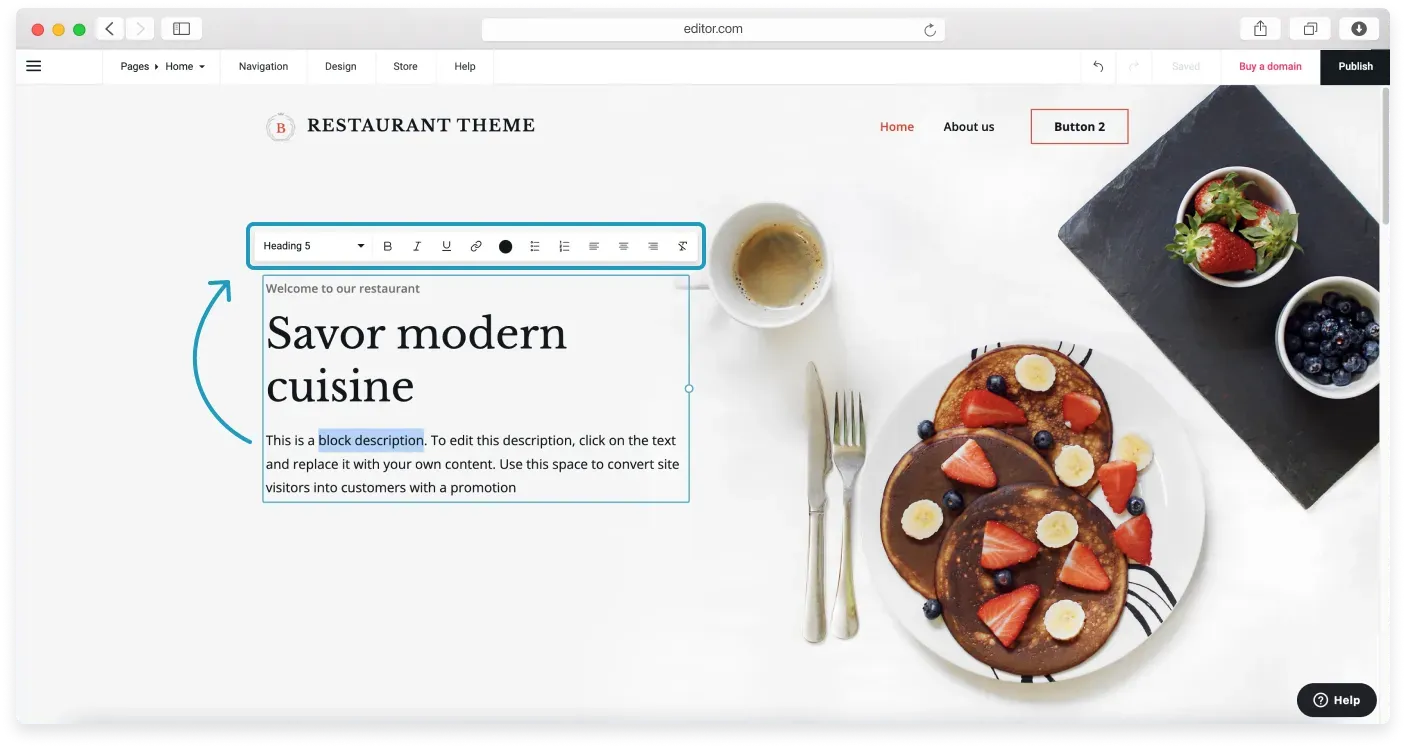Viewport: 1406px width, 748px height.
Task: Click the editor.com address bar
Action: coord(713,29)
